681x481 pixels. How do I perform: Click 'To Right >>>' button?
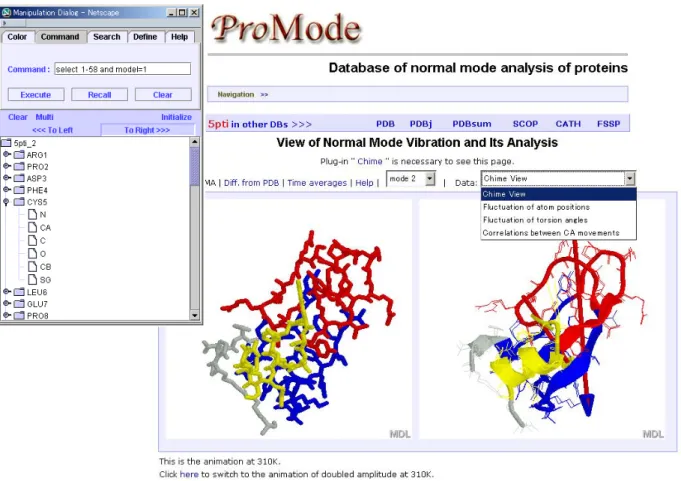147,130
